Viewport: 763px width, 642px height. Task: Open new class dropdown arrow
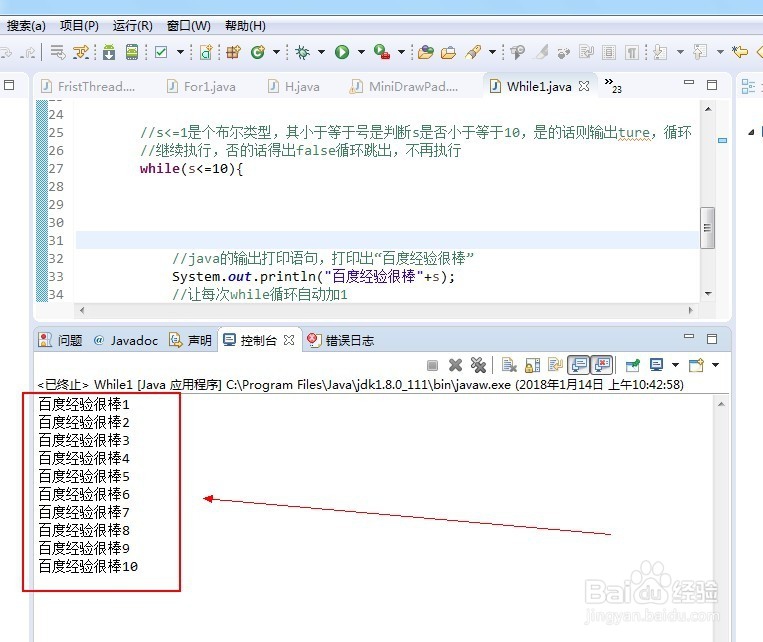click(x=276, y=52)
